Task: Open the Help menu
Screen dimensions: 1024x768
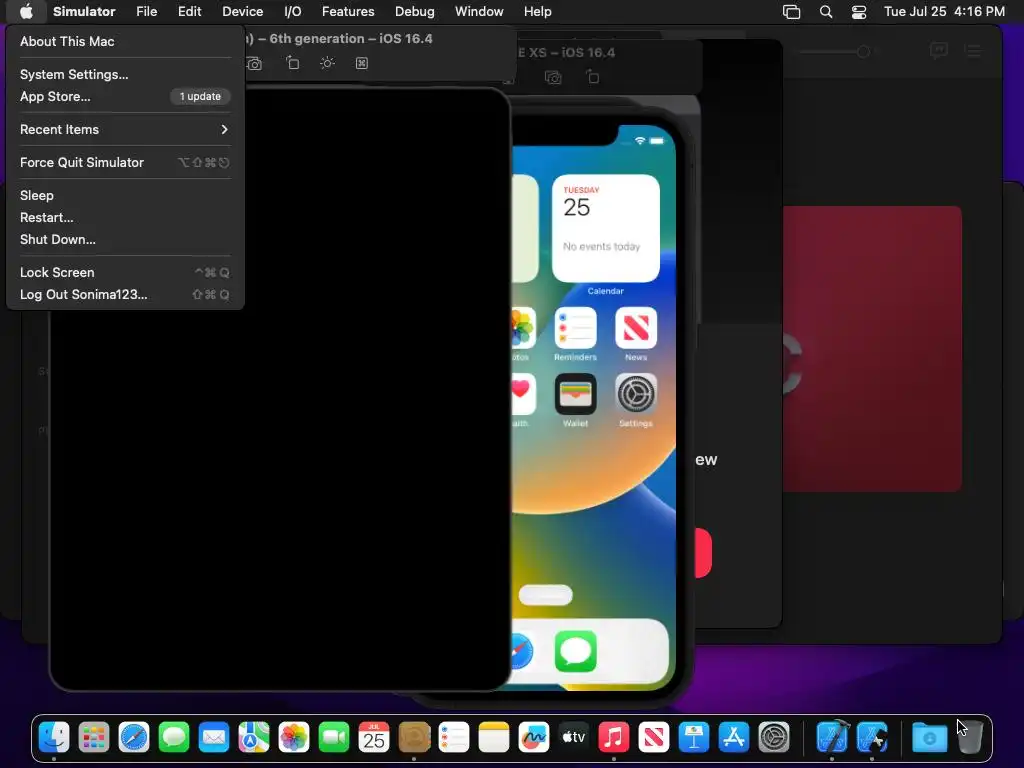Action: (537, 12)
